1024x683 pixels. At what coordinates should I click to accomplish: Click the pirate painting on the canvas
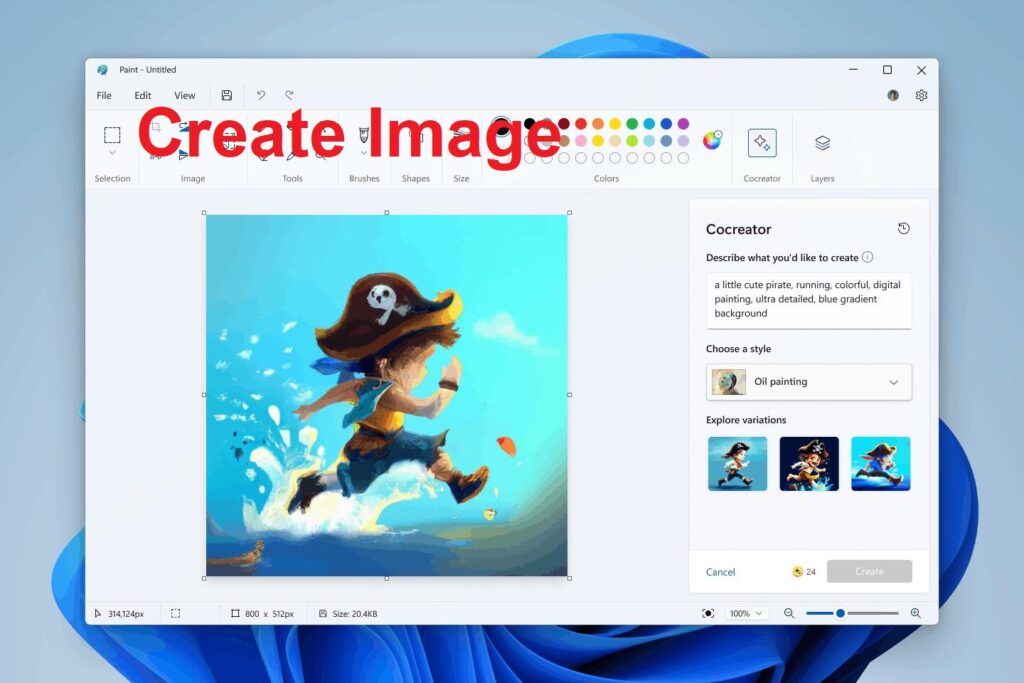click(387, 395)
